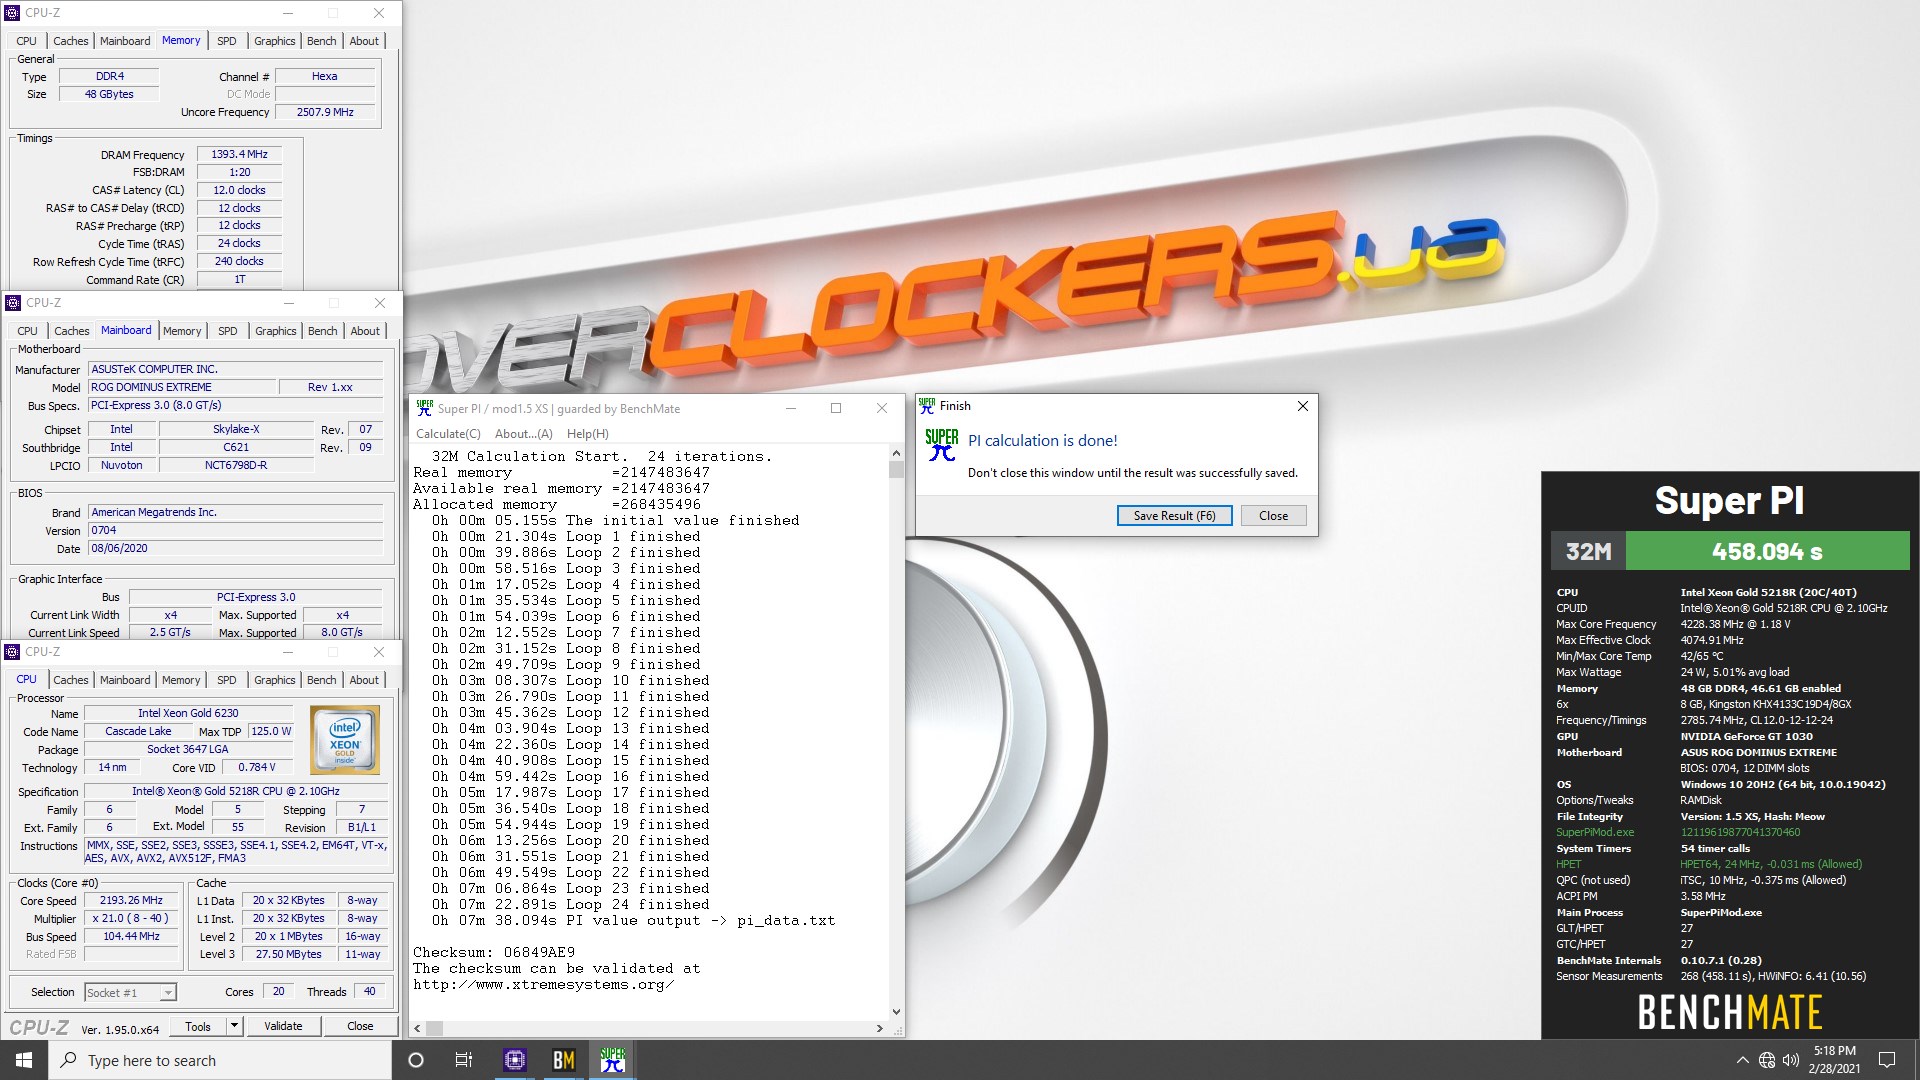Select SPD tab in Memory CPU-Z window

tap(227, 41)
